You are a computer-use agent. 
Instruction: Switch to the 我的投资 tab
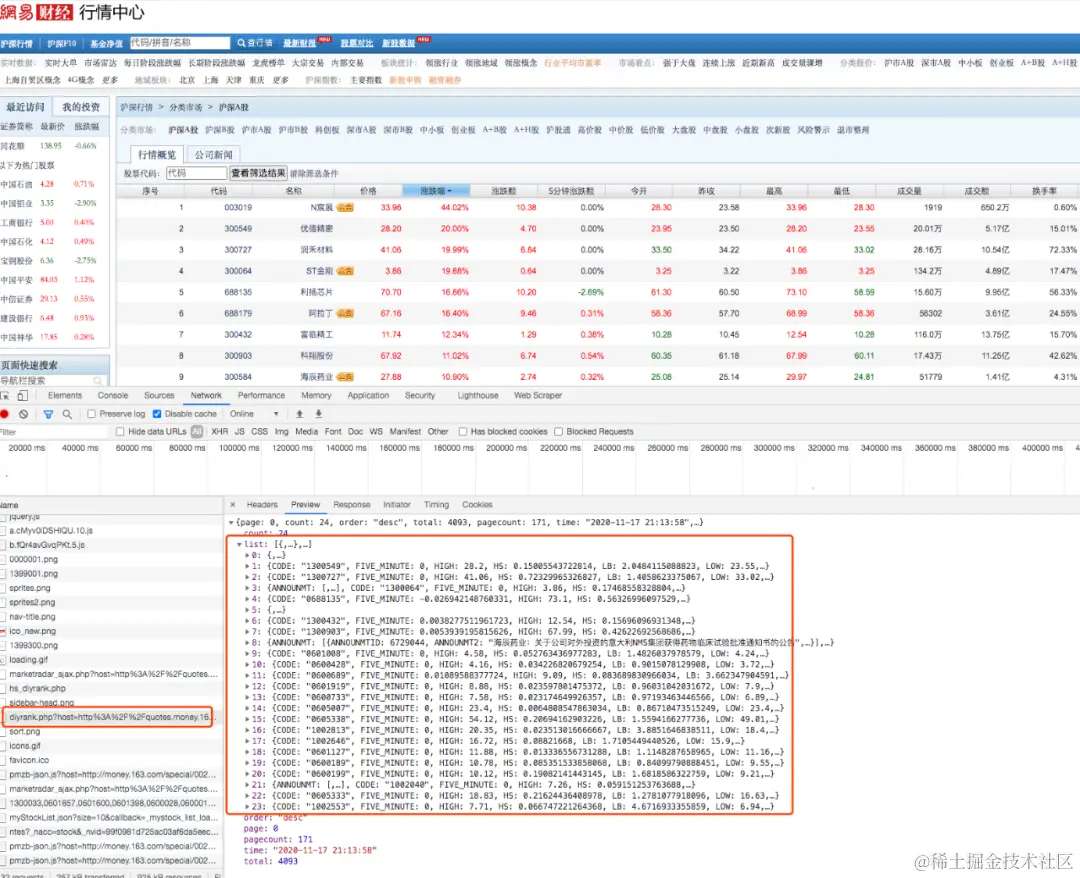[x=81, y=107]
